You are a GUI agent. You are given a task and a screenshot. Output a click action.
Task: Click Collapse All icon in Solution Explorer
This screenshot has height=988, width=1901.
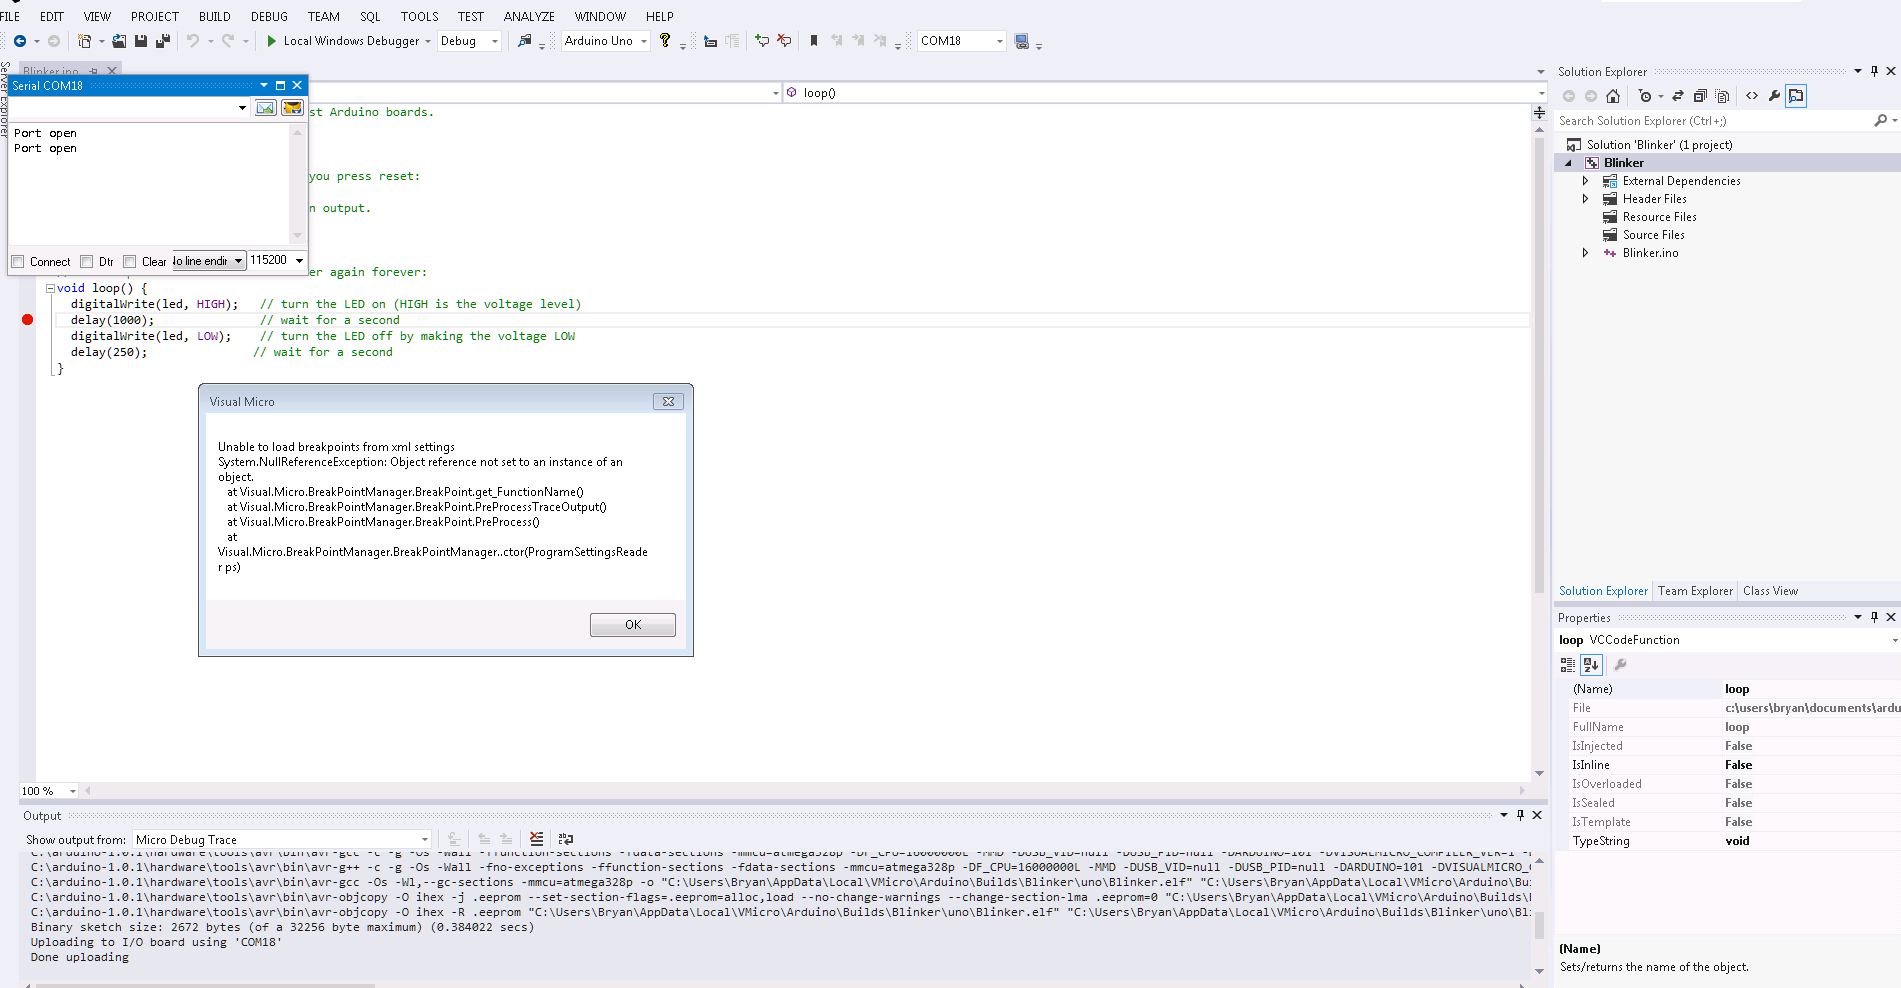pyautogui.click(x=1700, y=96)
